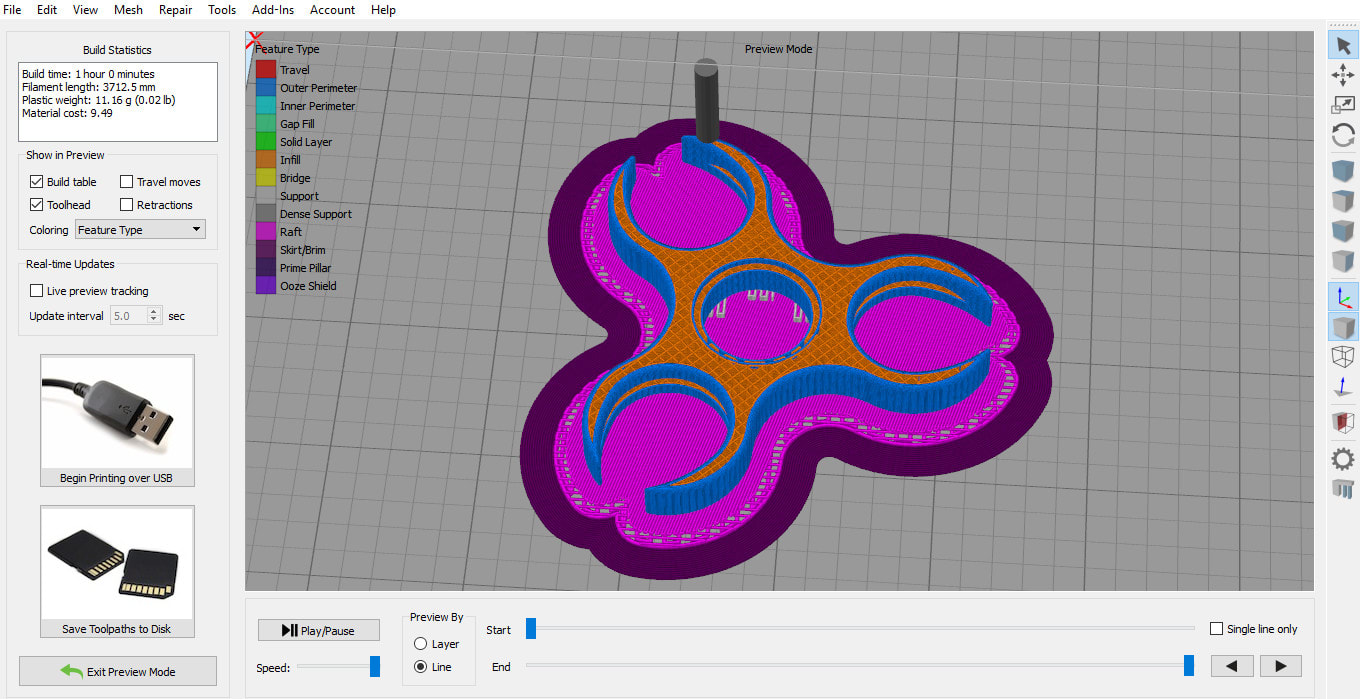The image size is (1360, 699).
Task: Enable Travel moves in preview
Action: 127,182
